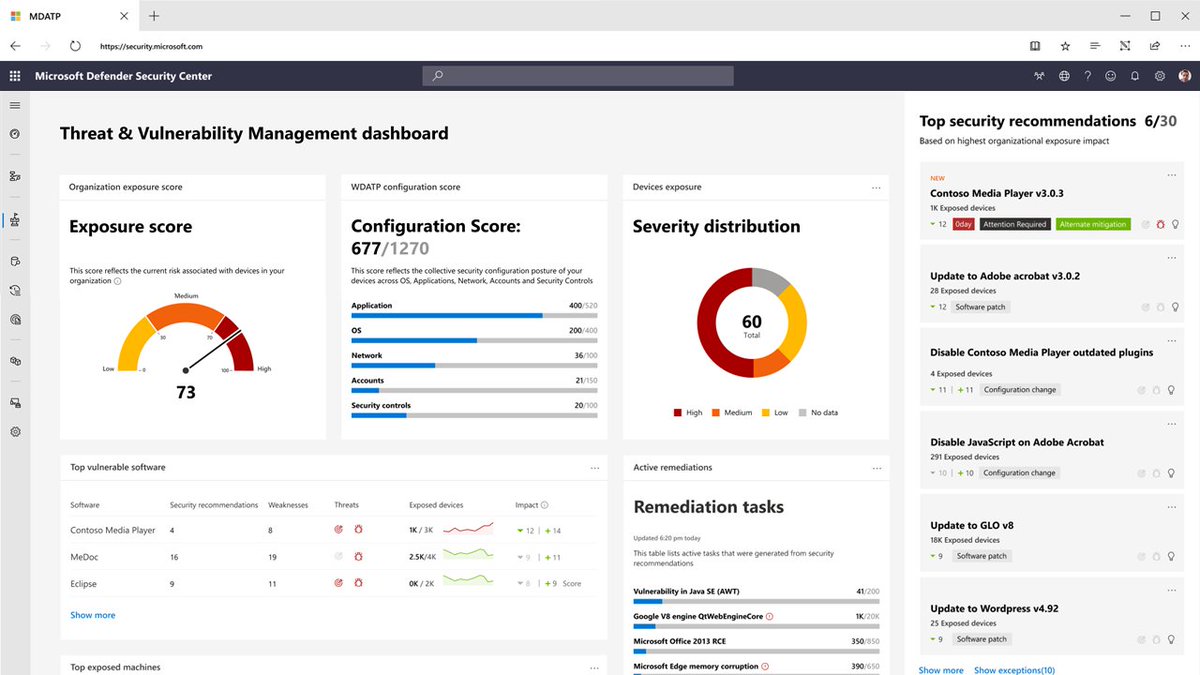The height and width of the screenshot is (675, 1200).
Task: Click Show more under security recommendations
Action: tap(941, 670)
